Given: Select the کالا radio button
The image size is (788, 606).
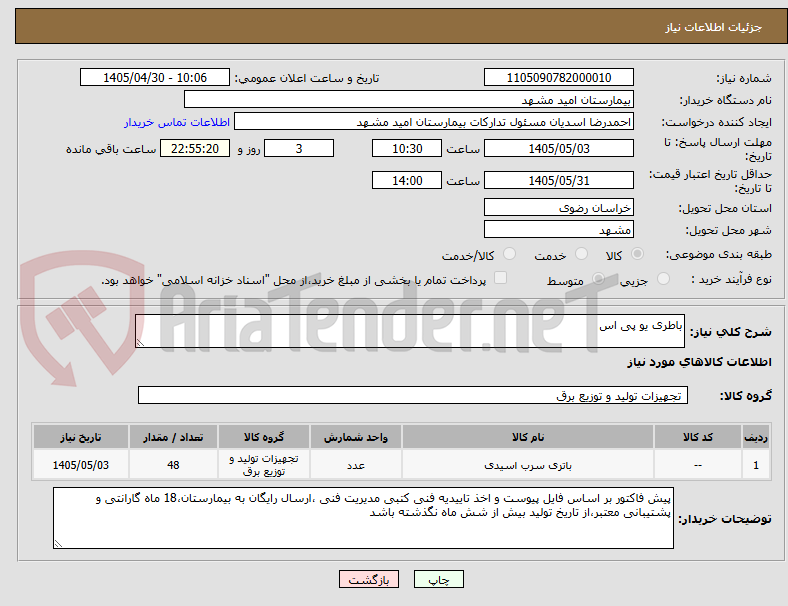Looking at the screenshot, I should 637,254.
